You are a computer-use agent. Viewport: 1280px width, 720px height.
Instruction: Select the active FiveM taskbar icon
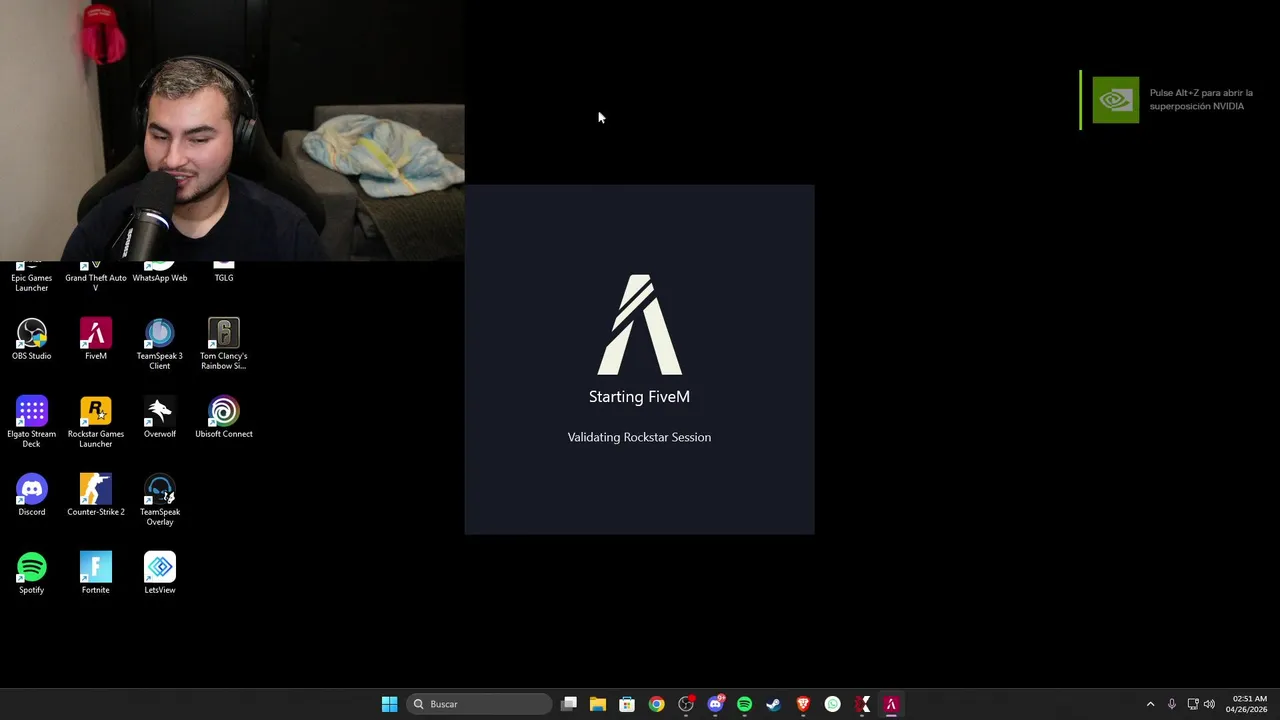point(891,704)
